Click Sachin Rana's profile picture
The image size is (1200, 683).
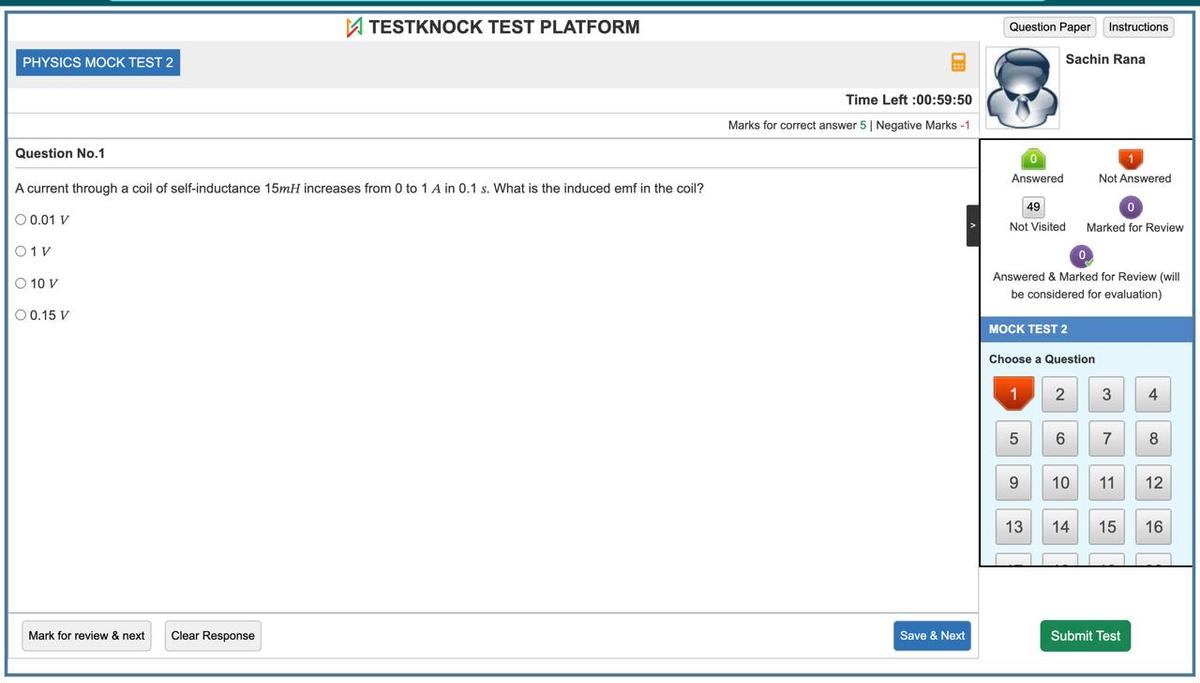[x=1021, y=87]
